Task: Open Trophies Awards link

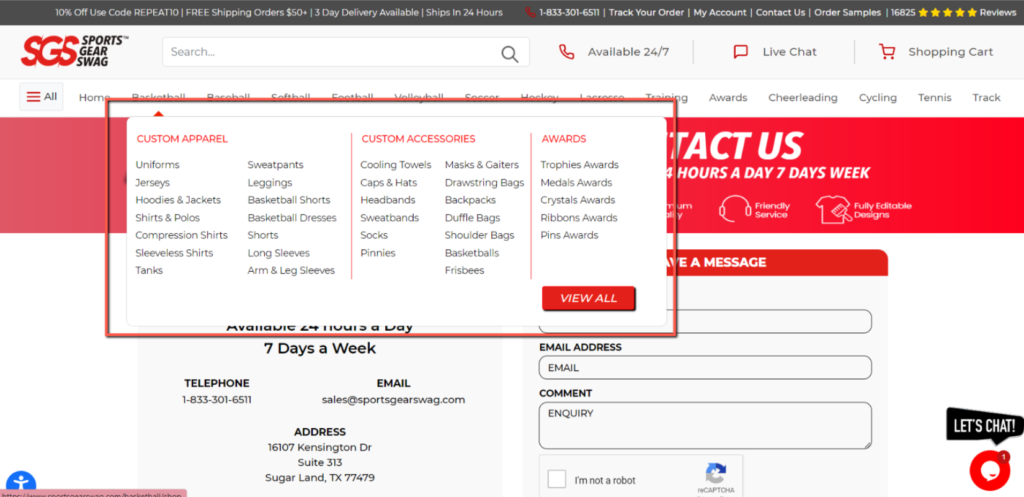Action: coord(579,165)
